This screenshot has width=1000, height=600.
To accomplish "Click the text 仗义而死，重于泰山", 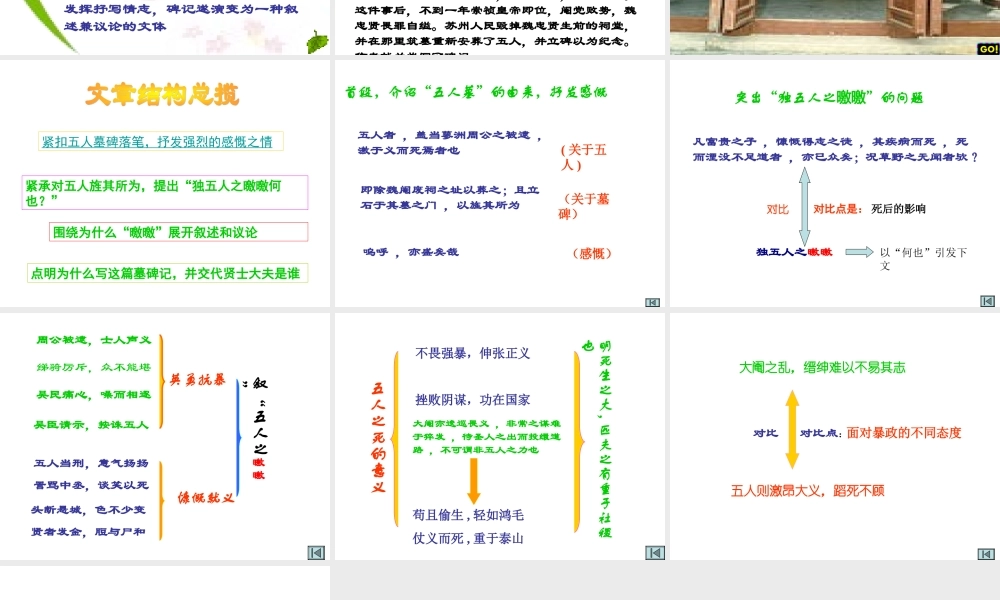I will click(x=468, y=539).
